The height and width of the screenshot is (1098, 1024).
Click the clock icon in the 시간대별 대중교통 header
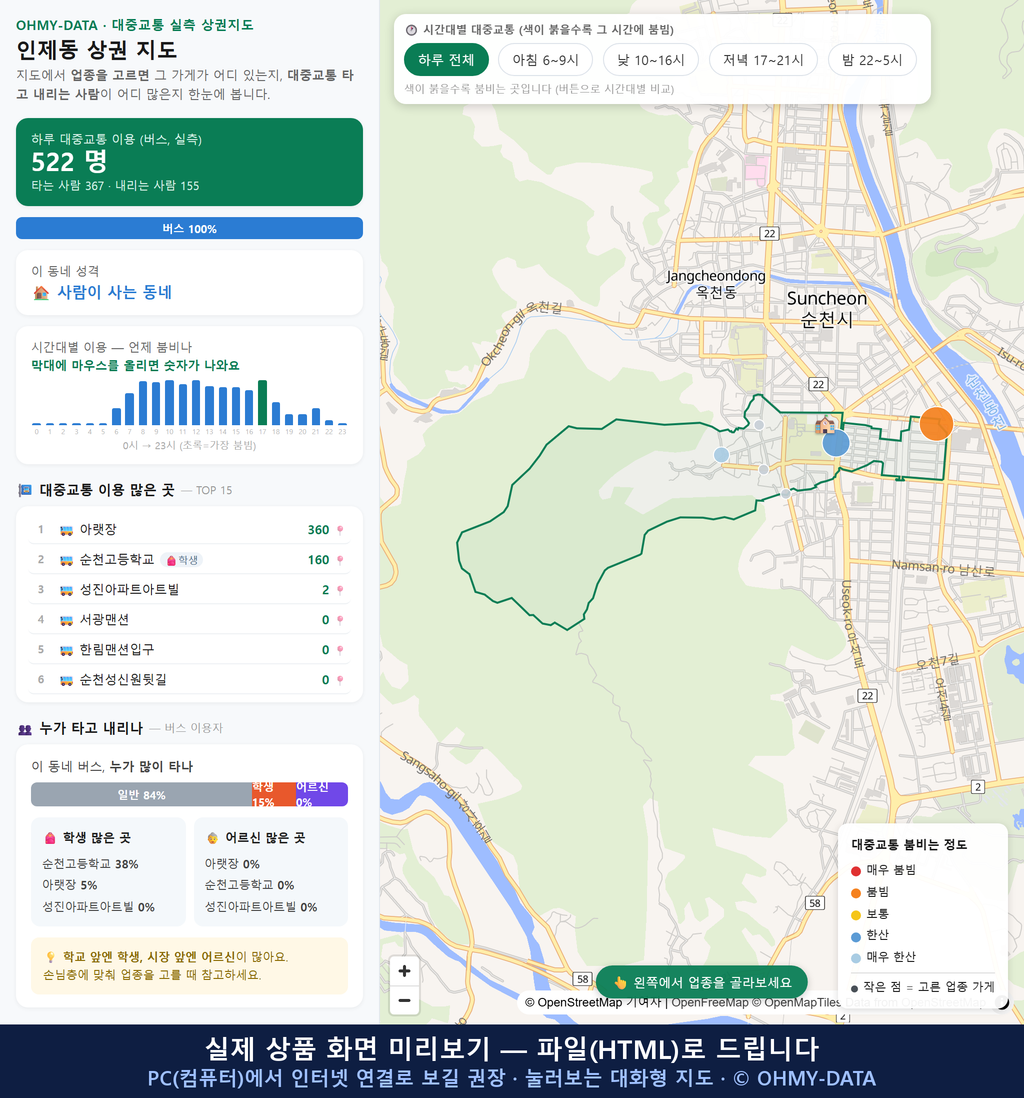pos(411,30)
